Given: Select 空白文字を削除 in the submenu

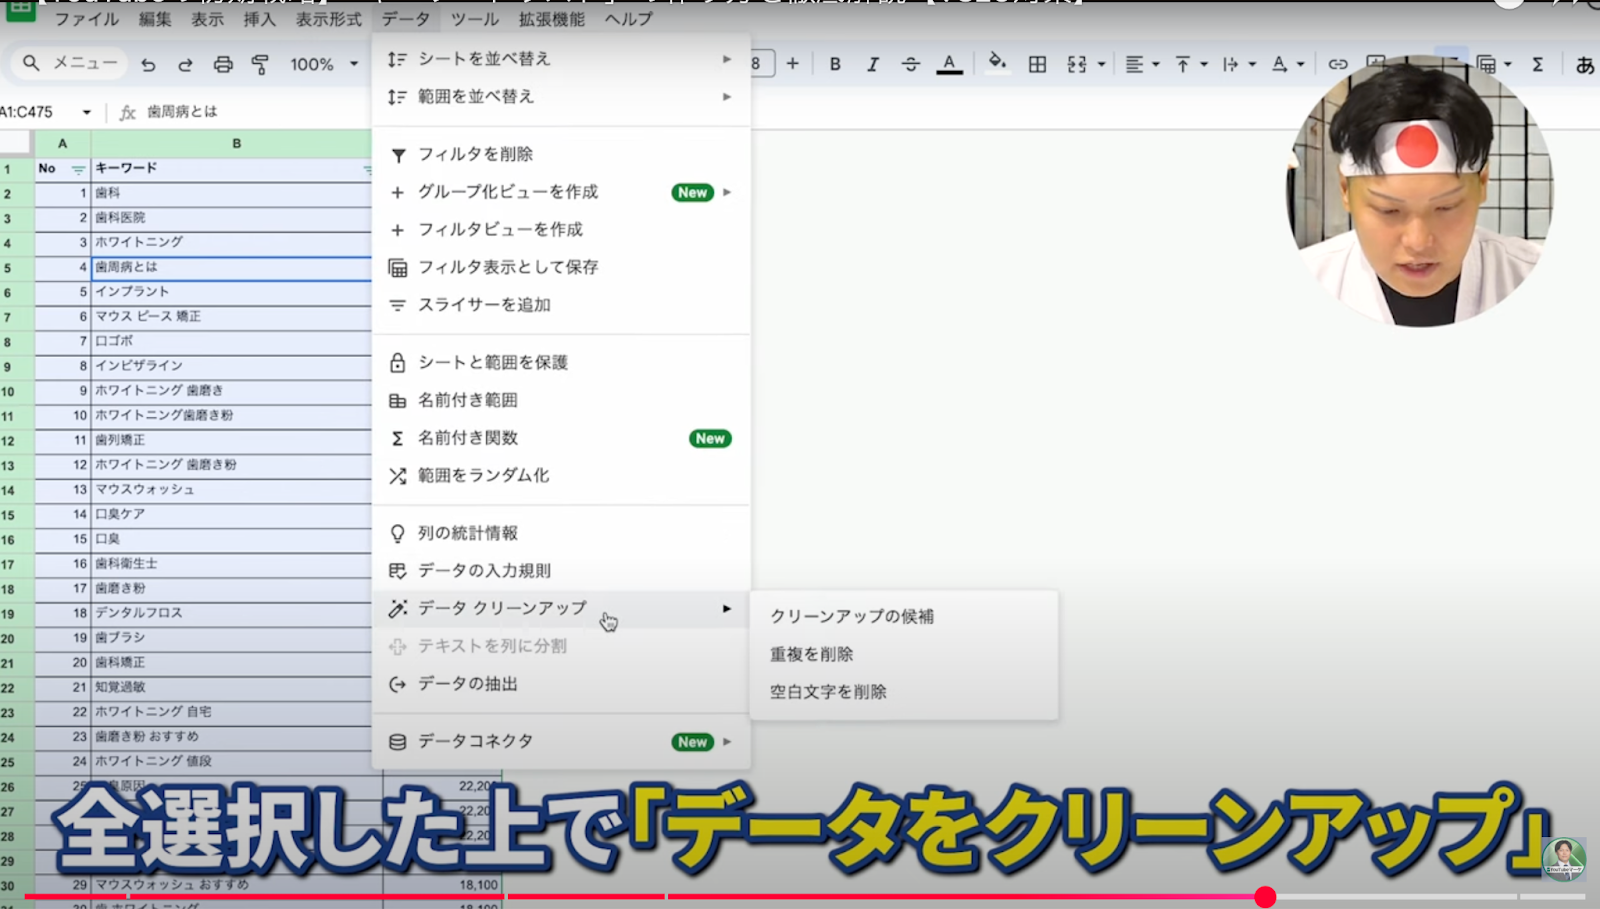Looking at the screenshot, I should point(828,692).
